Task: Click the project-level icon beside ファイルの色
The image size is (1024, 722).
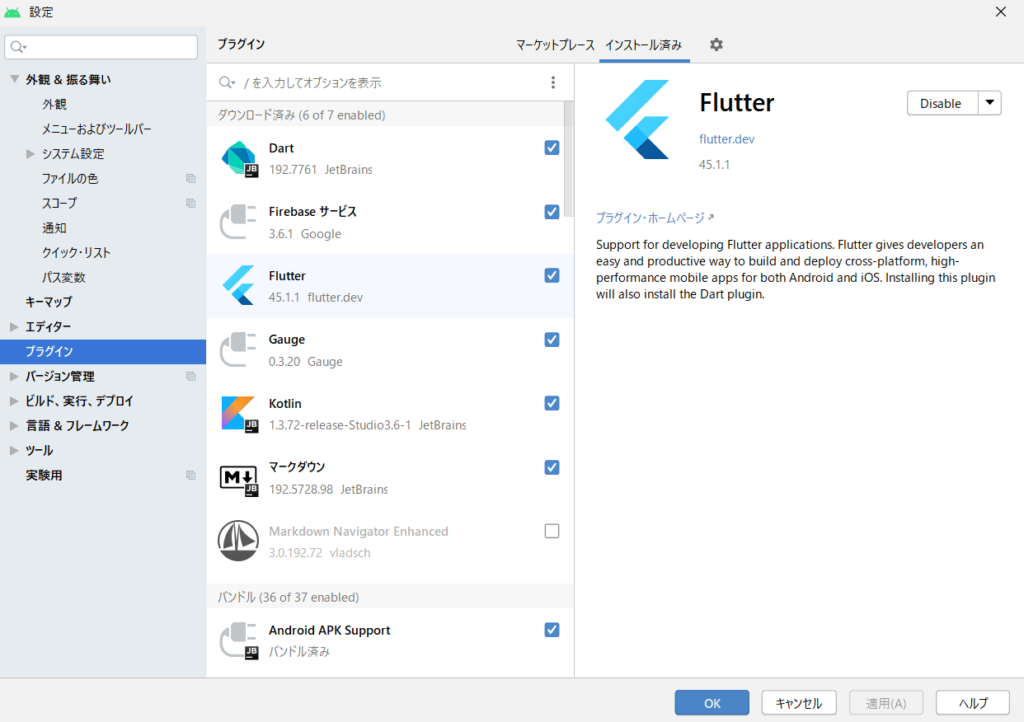Action: pyautogui.click(x=191, y=178)
